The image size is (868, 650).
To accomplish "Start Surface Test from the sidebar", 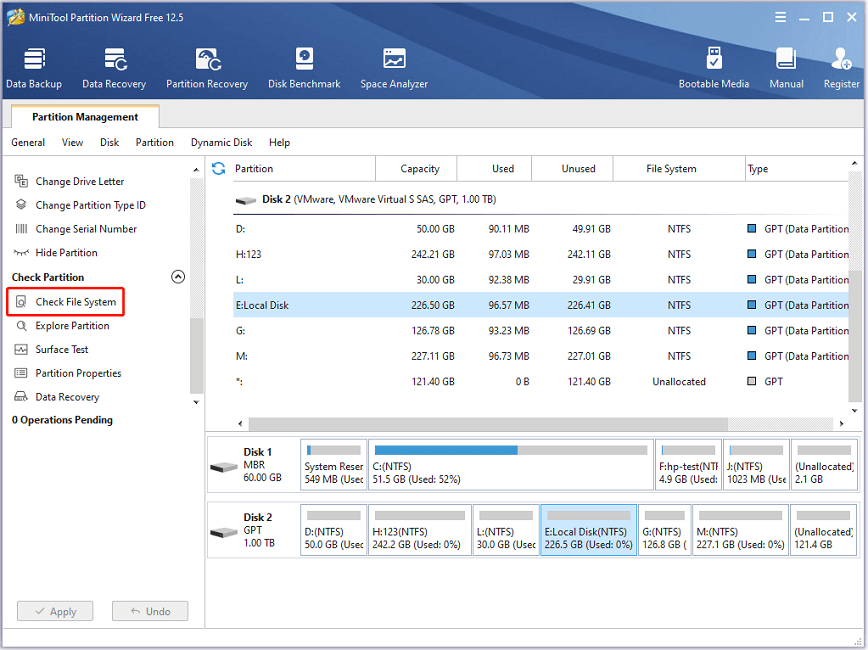I will click(x=61, y=349).
